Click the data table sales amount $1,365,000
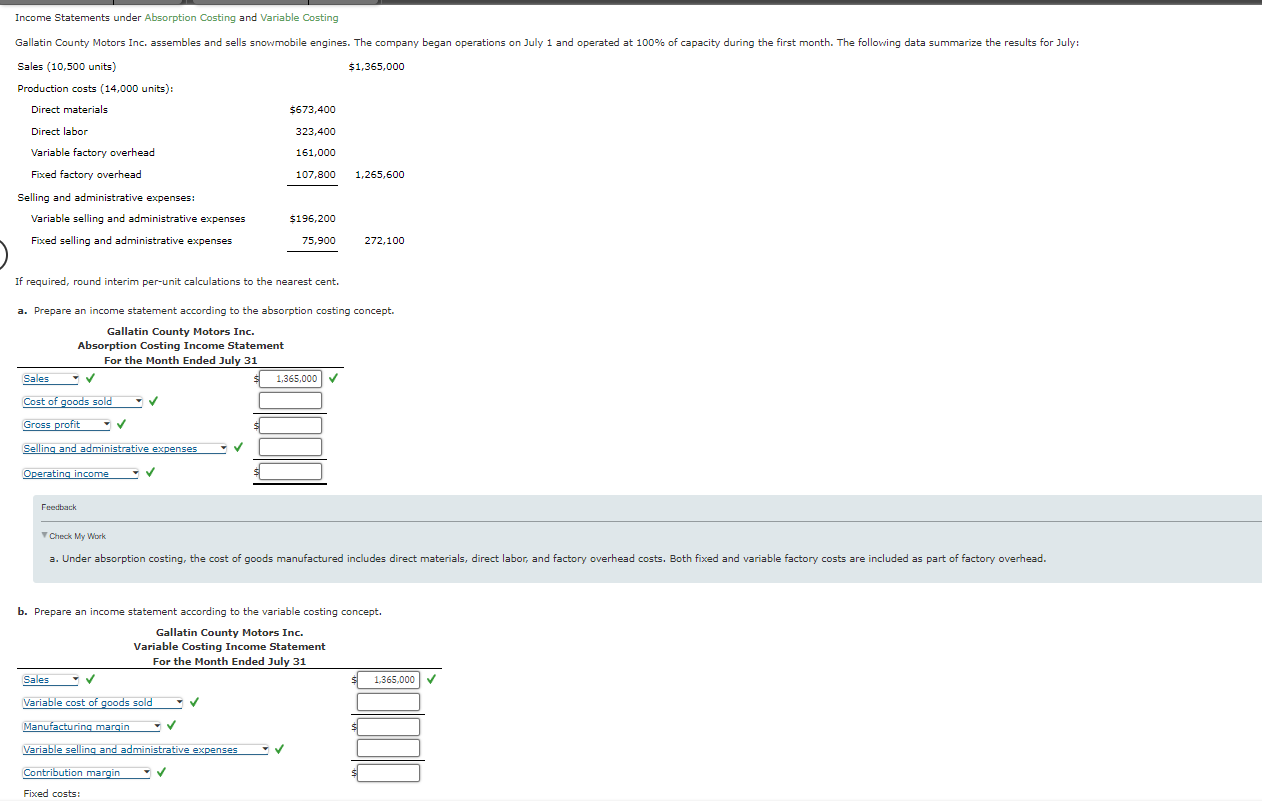Viewport: 1262px width, 801px height. pyautogui.click(x=377, y=67)
